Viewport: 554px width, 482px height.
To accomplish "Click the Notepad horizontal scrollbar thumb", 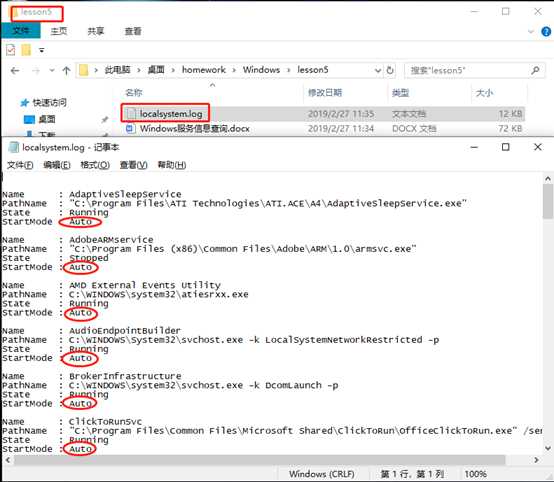I will [x=259, y=460].
